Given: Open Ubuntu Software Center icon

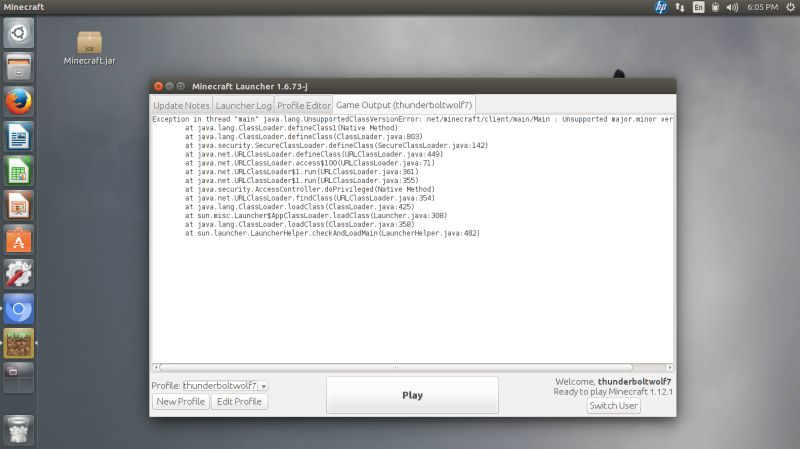Looking at the screenshot, I should click(19, 240).
